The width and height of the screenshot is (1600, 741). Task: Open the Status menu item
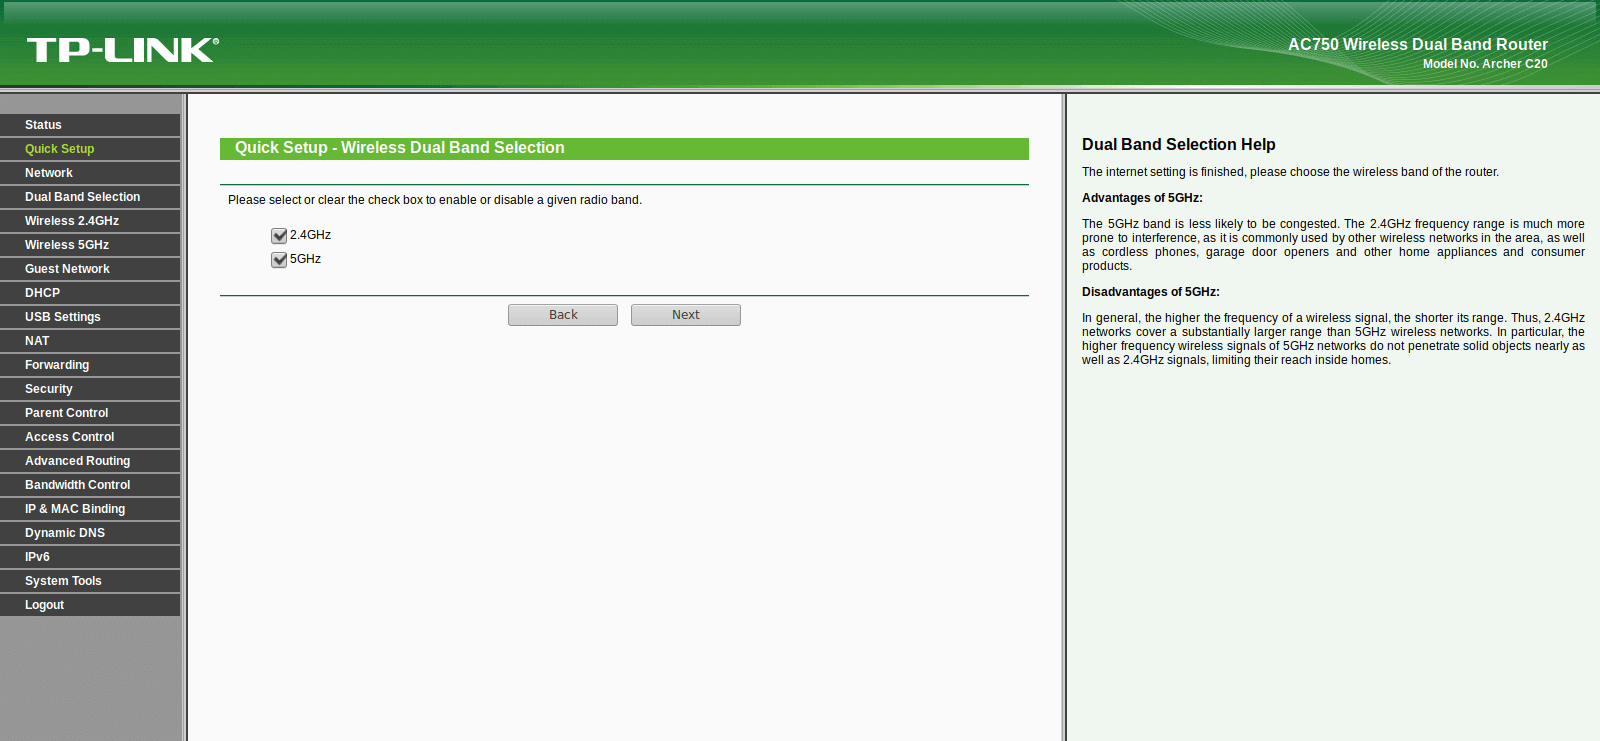[90, 125]
